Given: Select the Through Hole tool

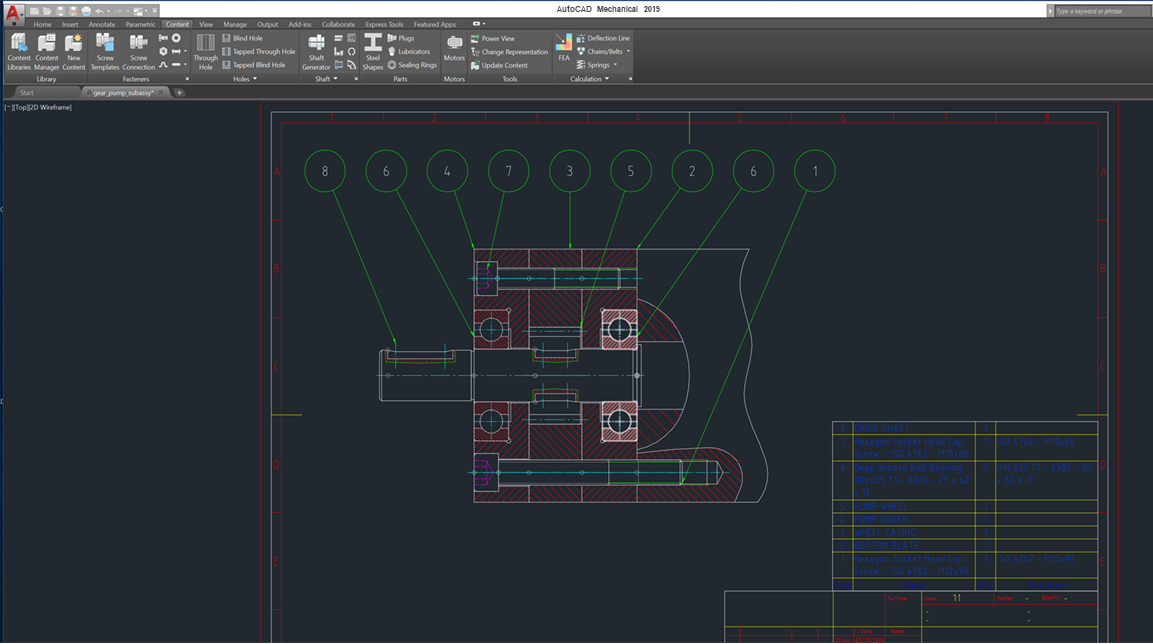Looking at the screenshot, I should 205,51.
